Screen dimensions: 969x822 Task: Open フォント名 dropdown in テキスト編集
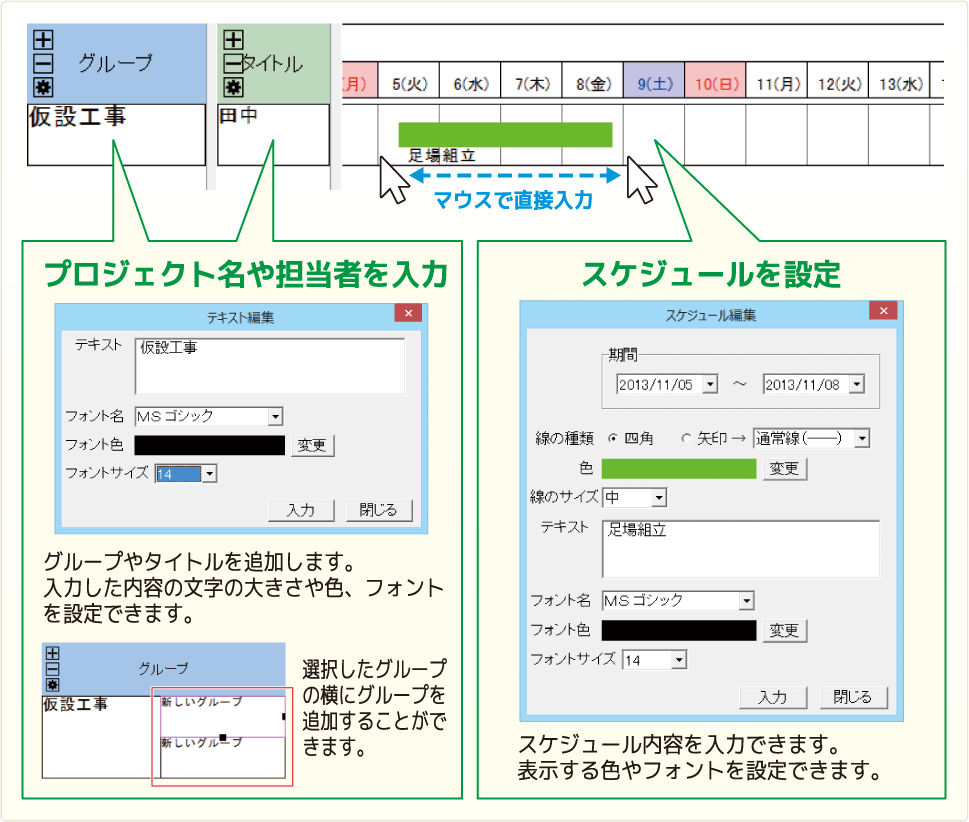276,417
